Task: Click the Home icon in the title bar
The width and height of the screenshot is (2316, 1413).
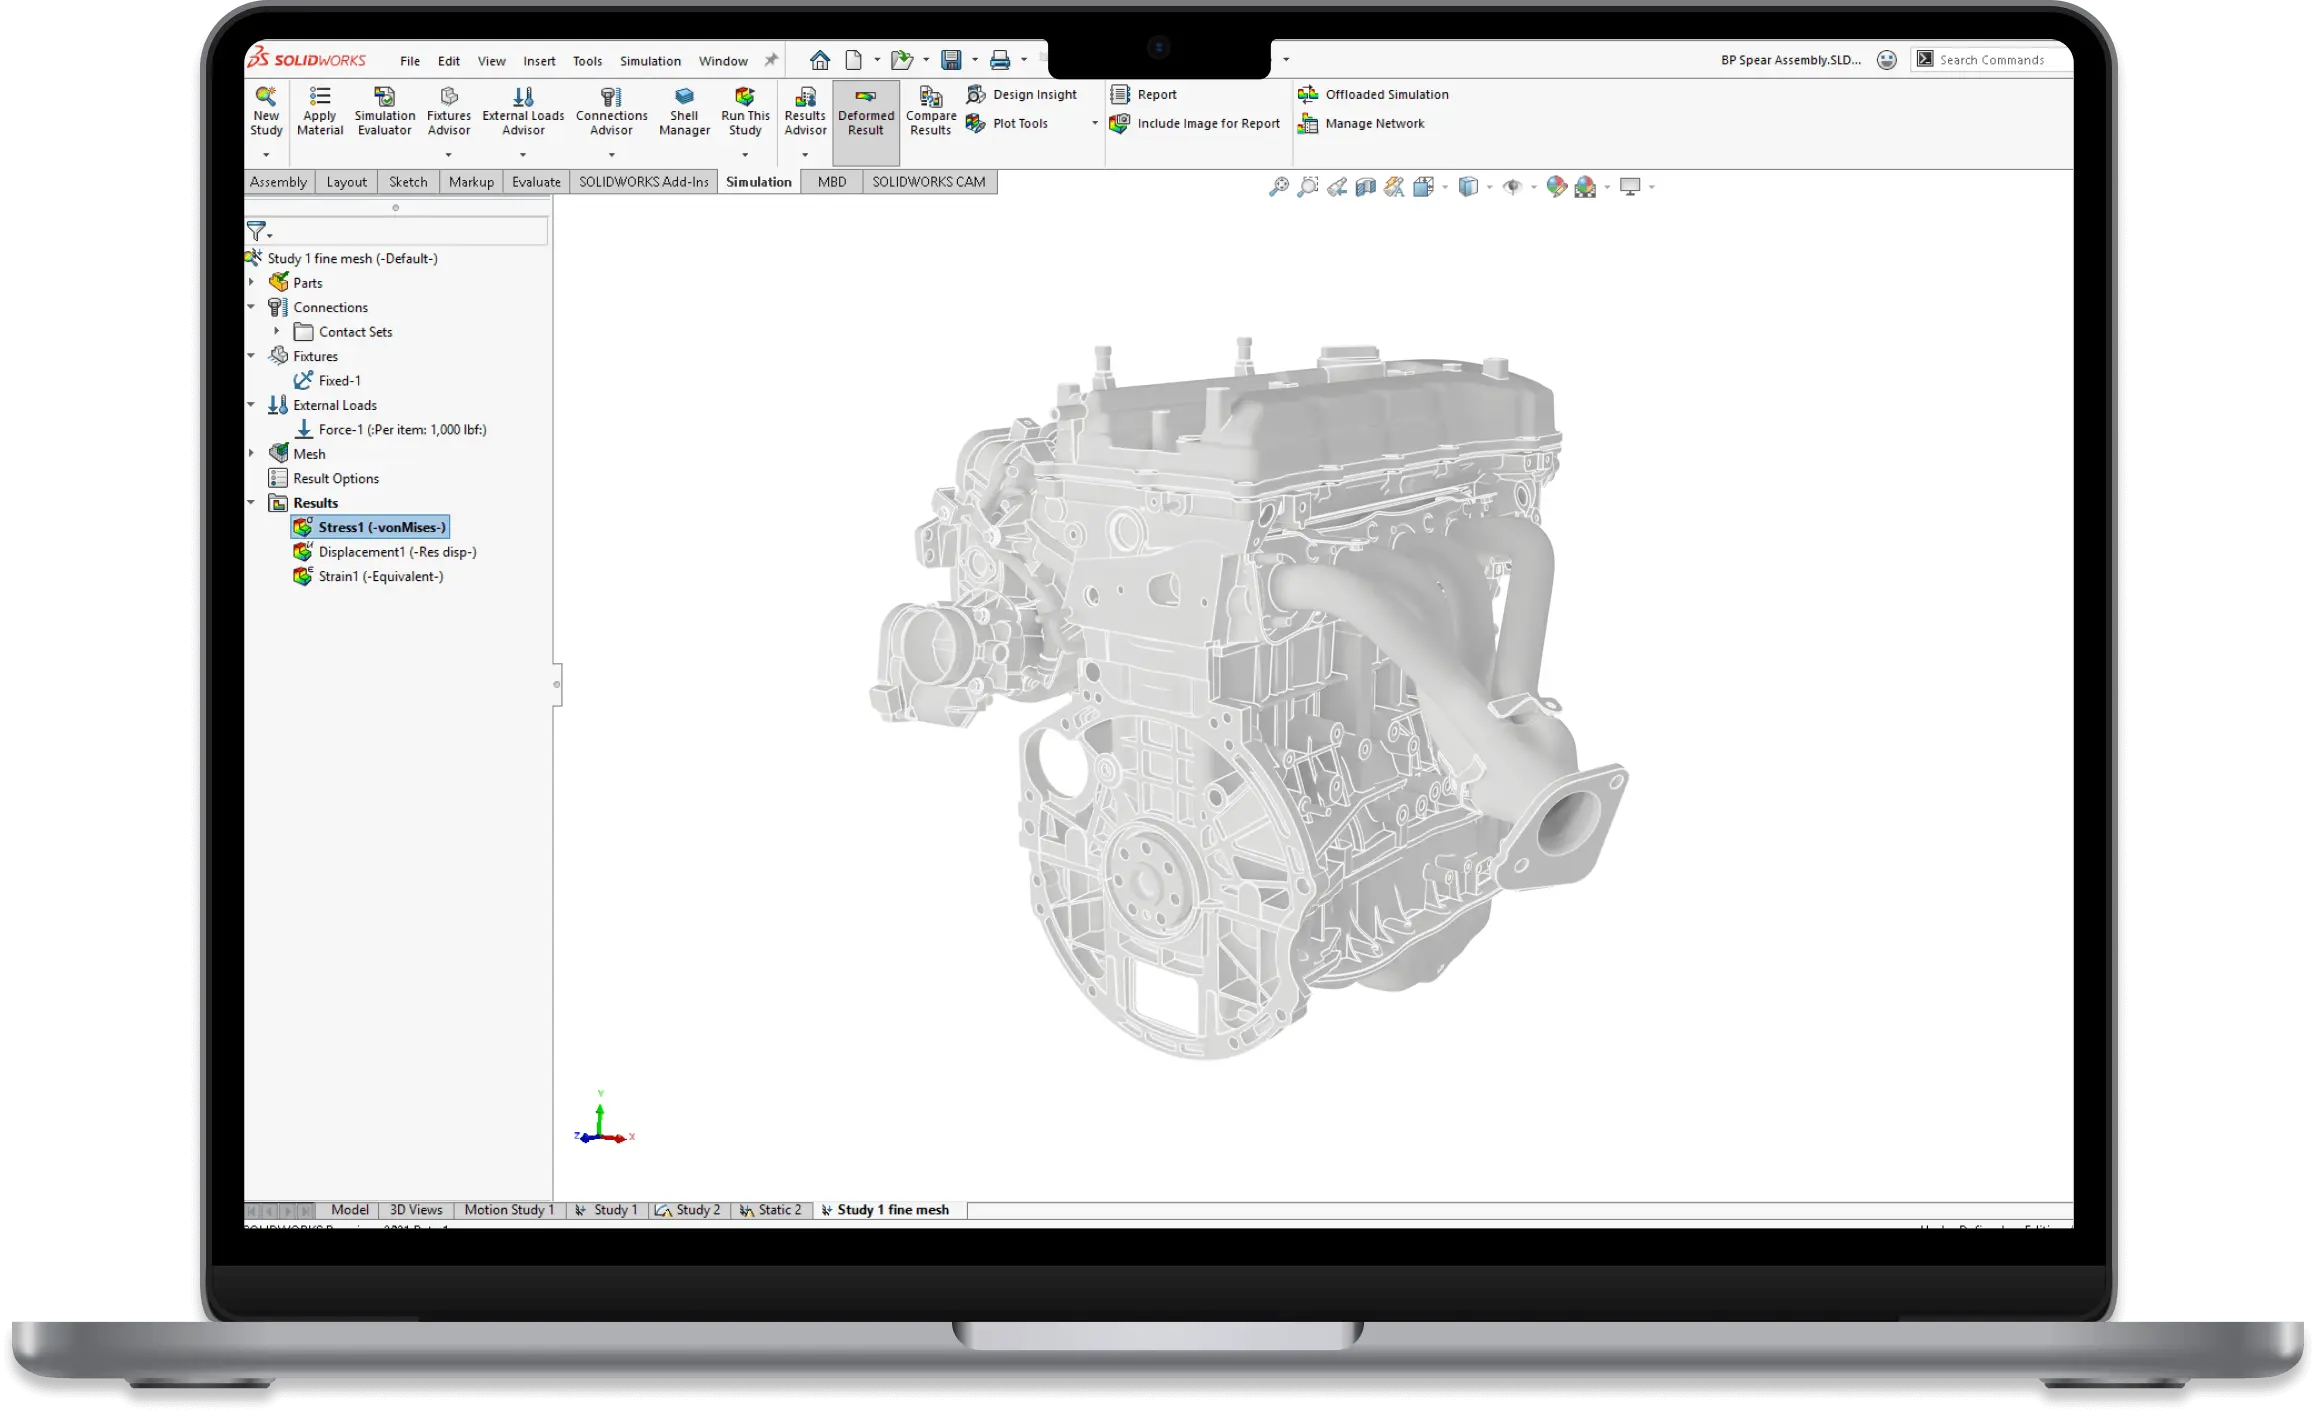Action: point(820,60)
